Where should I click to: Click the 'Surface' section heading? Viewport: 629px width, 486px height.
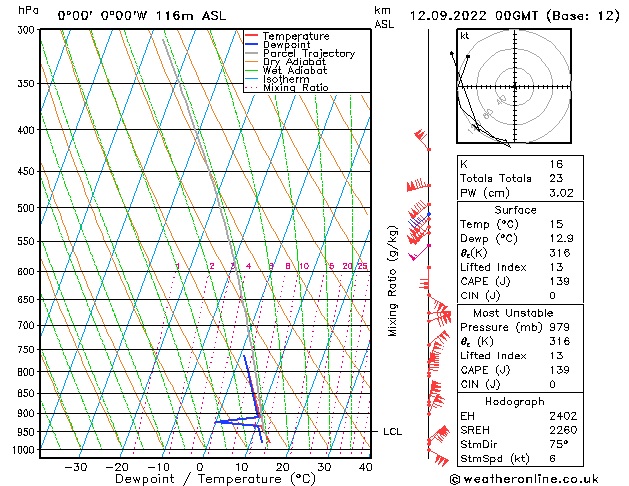(x=515, y=210)
